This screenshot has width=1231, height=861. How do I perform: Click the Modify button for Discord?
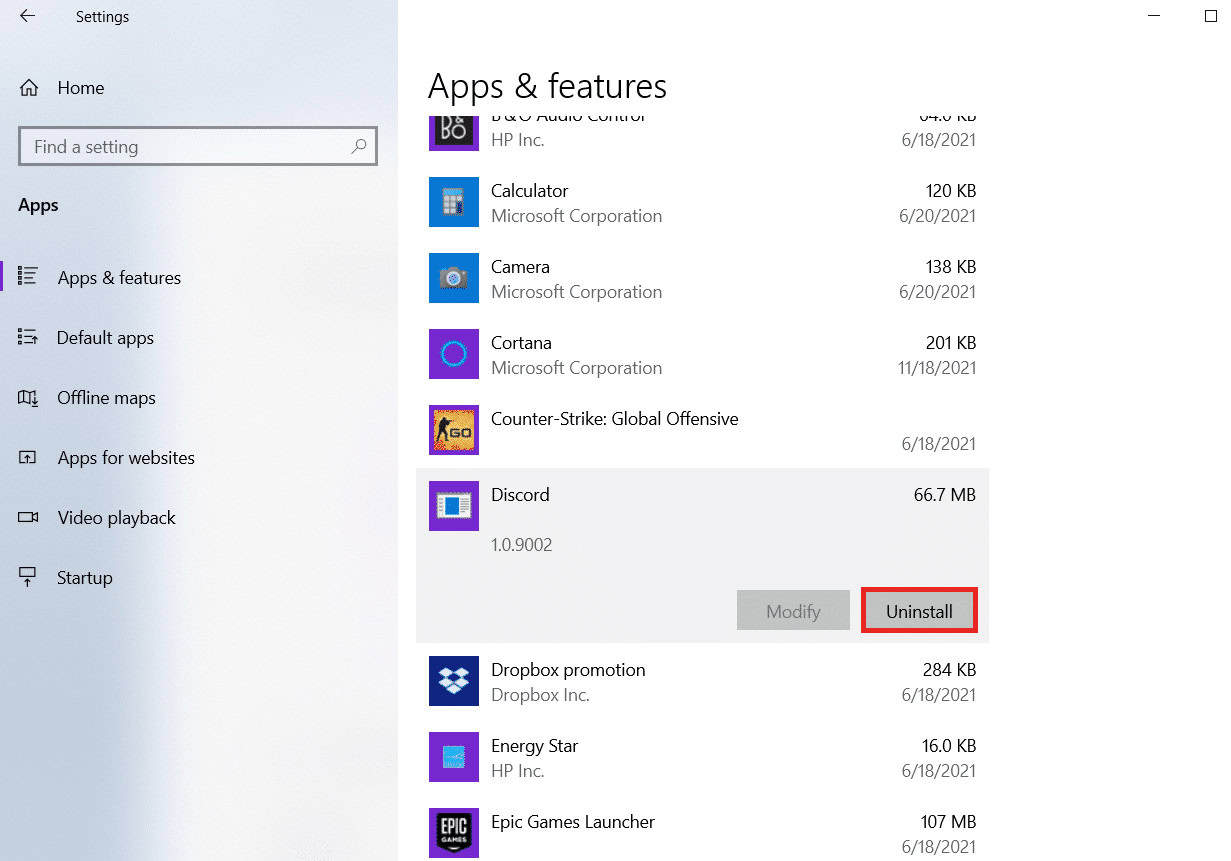pos(793,610)
